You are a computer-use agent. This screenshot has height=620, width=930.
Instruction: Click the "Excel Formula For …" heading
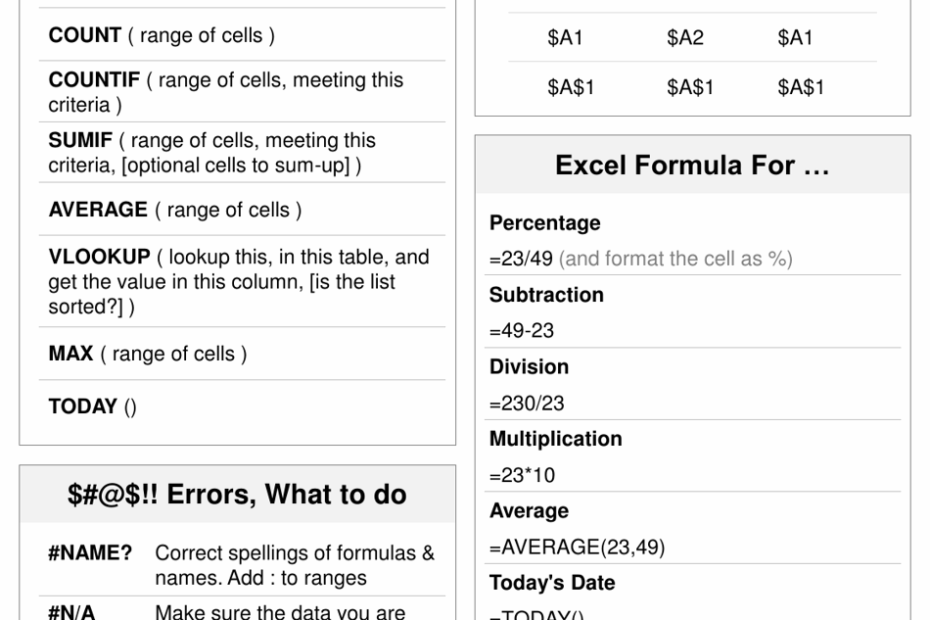pyautogui.click(x=692, y=165)
